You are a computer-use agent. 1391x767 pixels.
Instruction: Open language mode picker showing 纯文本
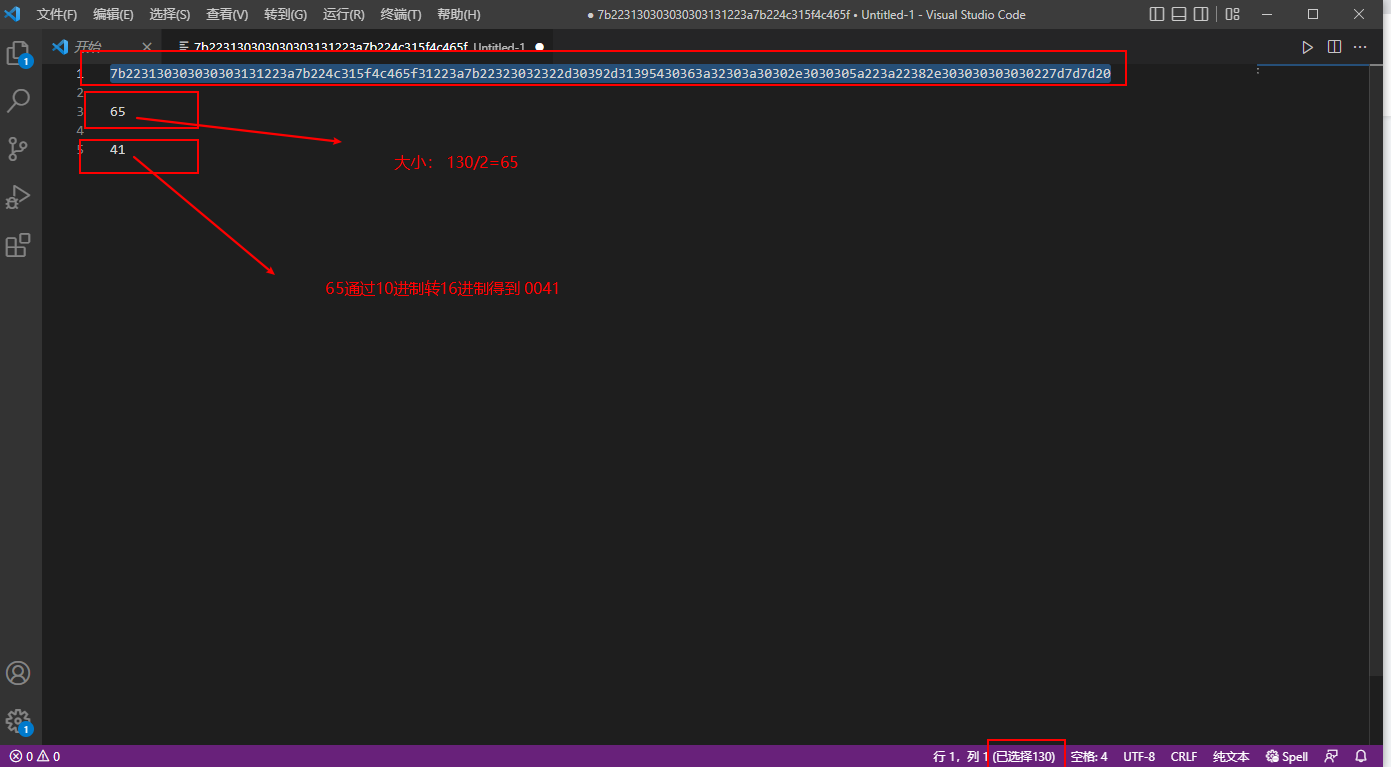(x=1232, y=756)
